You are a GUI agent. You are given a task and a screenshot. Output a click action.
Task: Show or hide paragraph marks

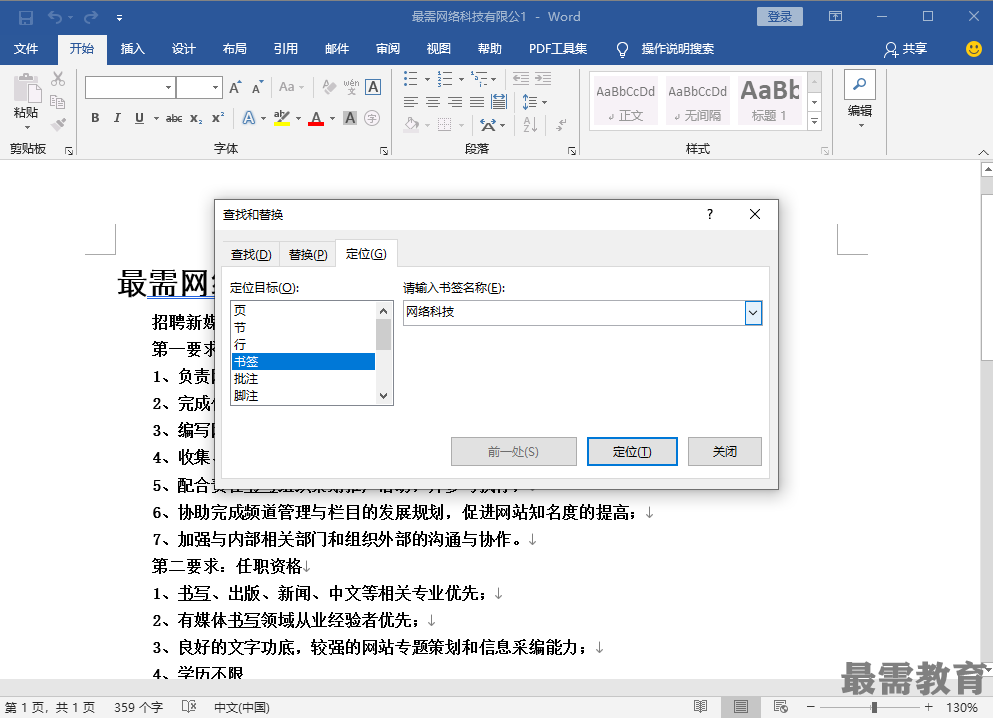coord(561,125)
